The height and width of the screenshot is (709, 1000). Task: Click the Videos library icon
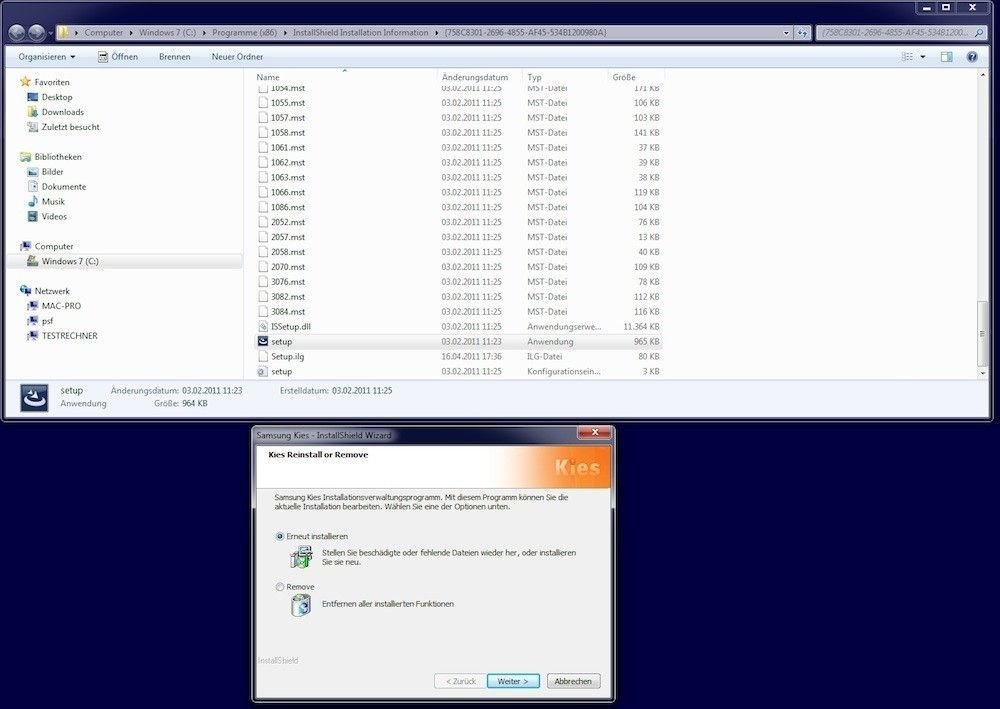33,217
